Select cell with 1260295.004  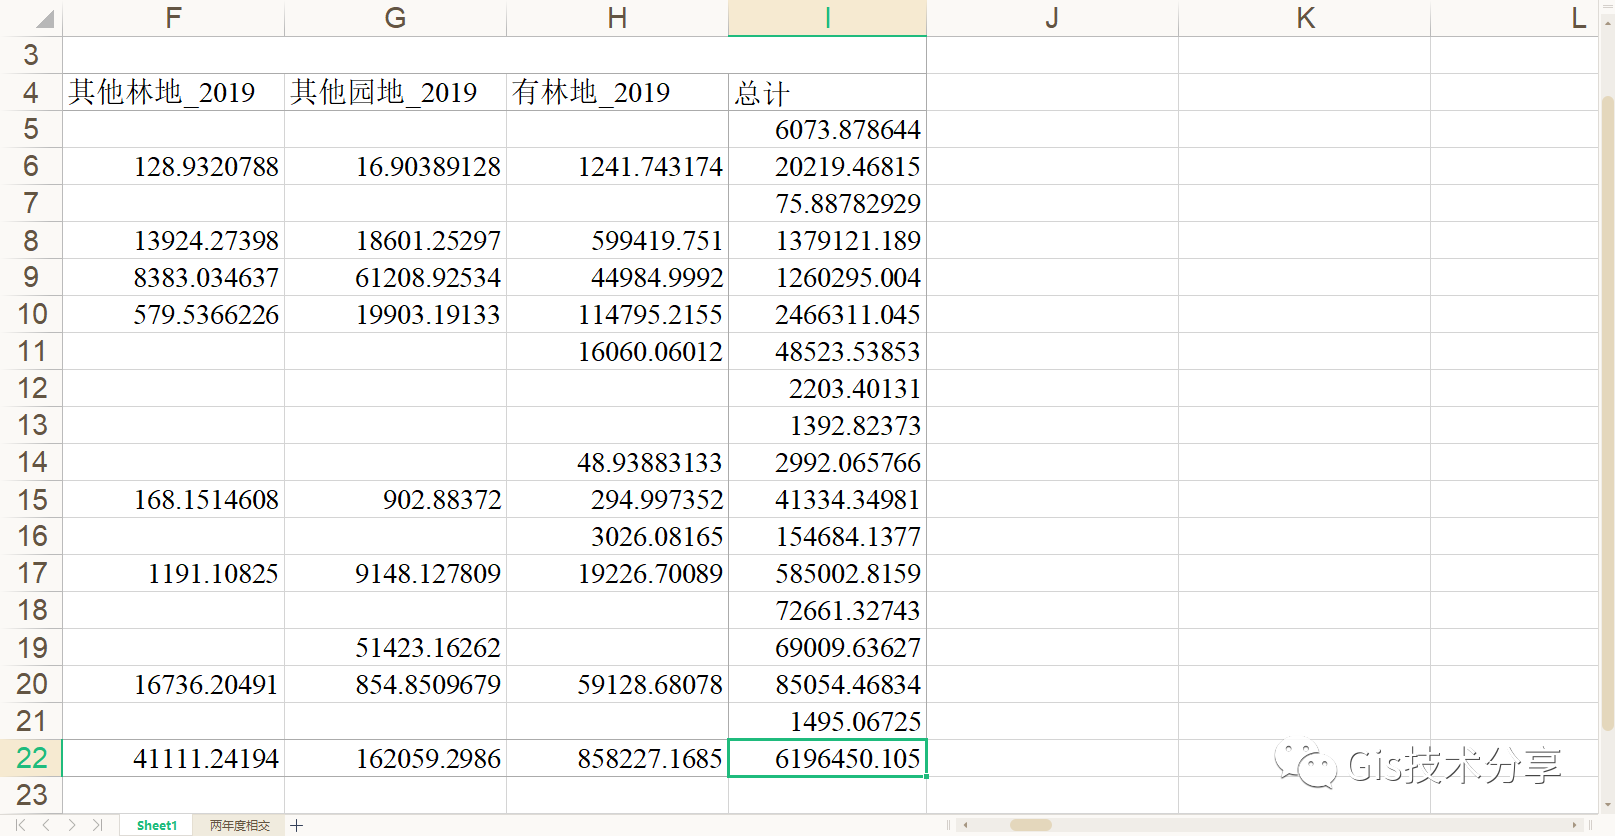pos(828,277)
